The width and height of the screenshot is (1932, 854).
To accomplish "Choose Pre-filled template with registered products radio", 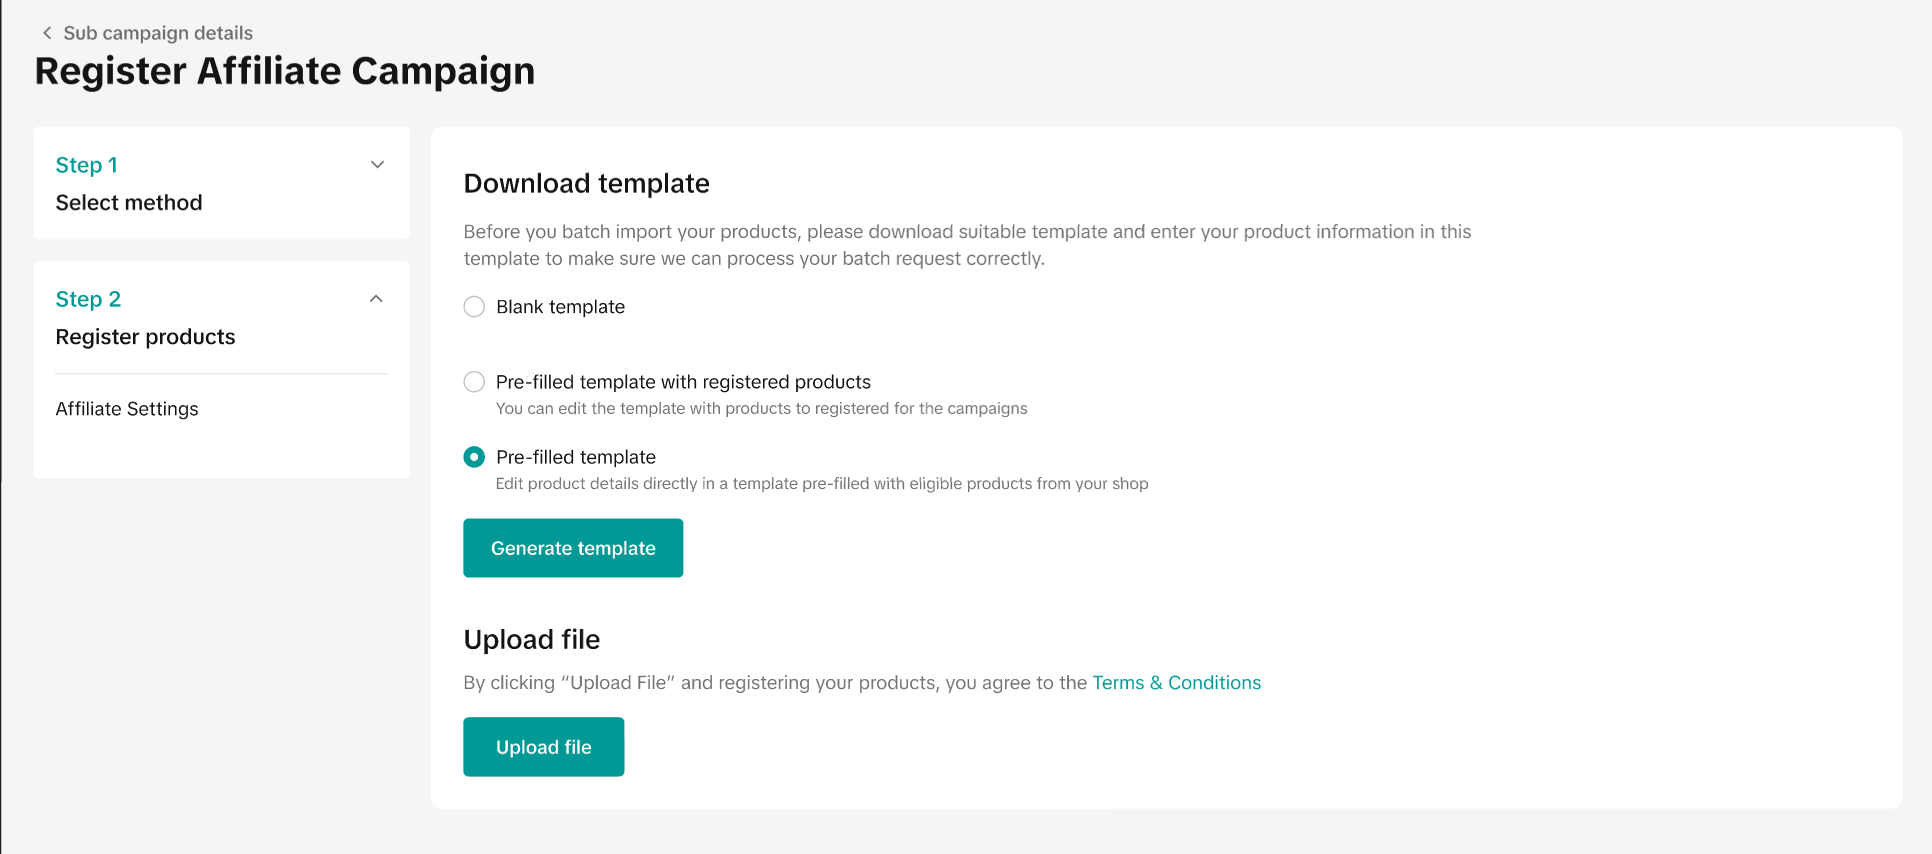I will 474,382.
